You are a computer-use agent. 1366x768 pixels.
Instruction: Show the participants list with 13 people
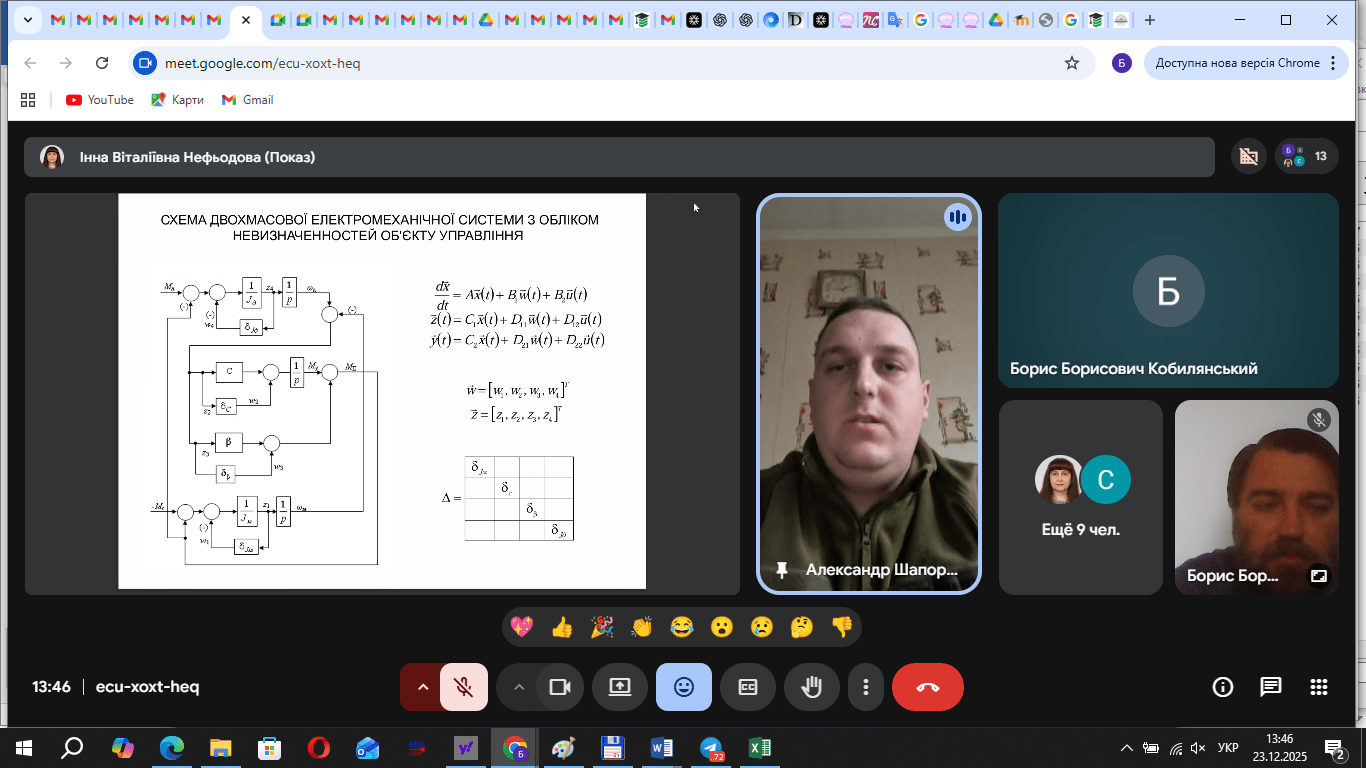pos(1306,156)
